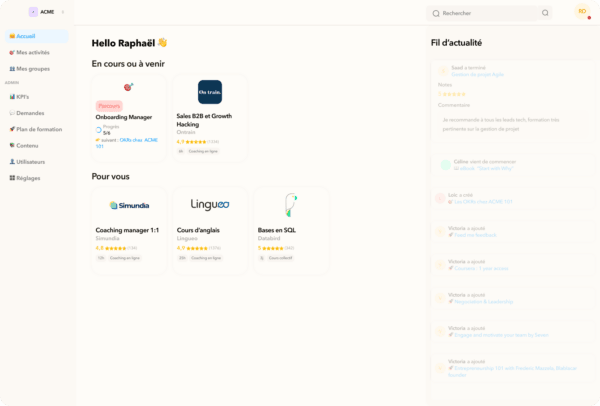Open the RD user avatar menu

coord(582,12)
